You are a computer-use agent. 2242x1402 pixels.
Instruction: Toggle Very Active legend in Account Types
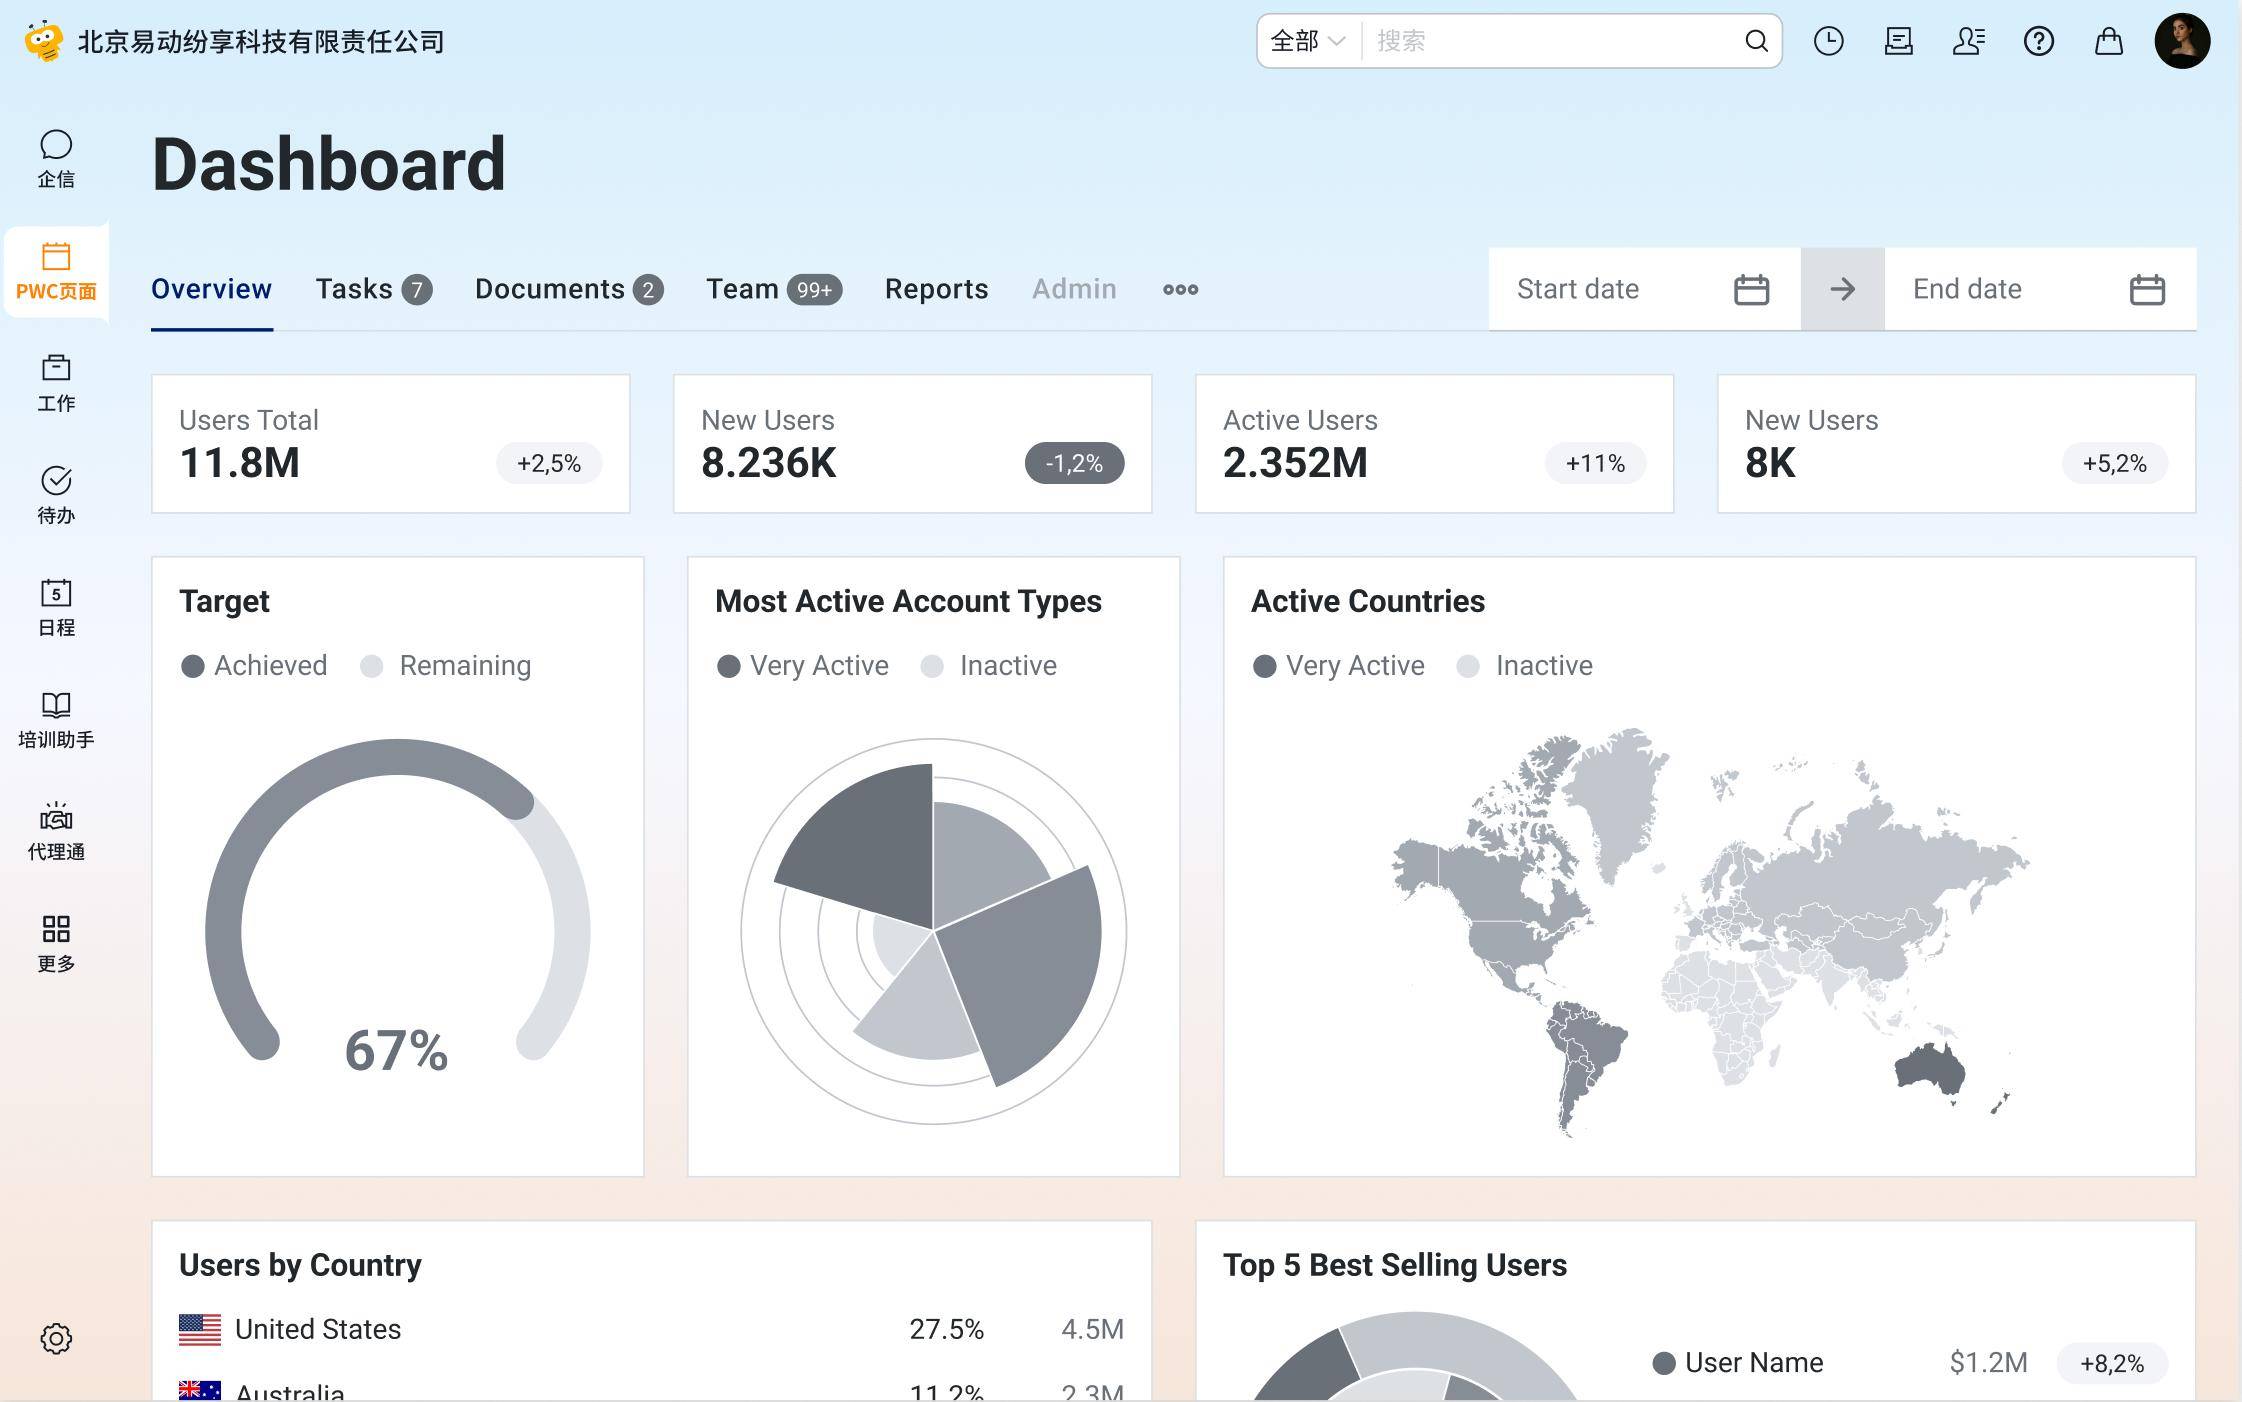(x=803, y=666)
